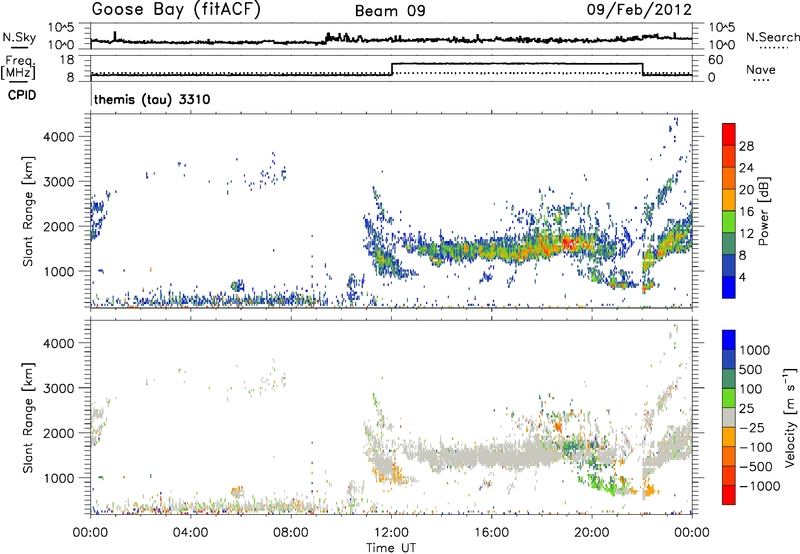800x554 pixels.
Task: Click the '25' label on the velocity colorbar
Action: 746,408
